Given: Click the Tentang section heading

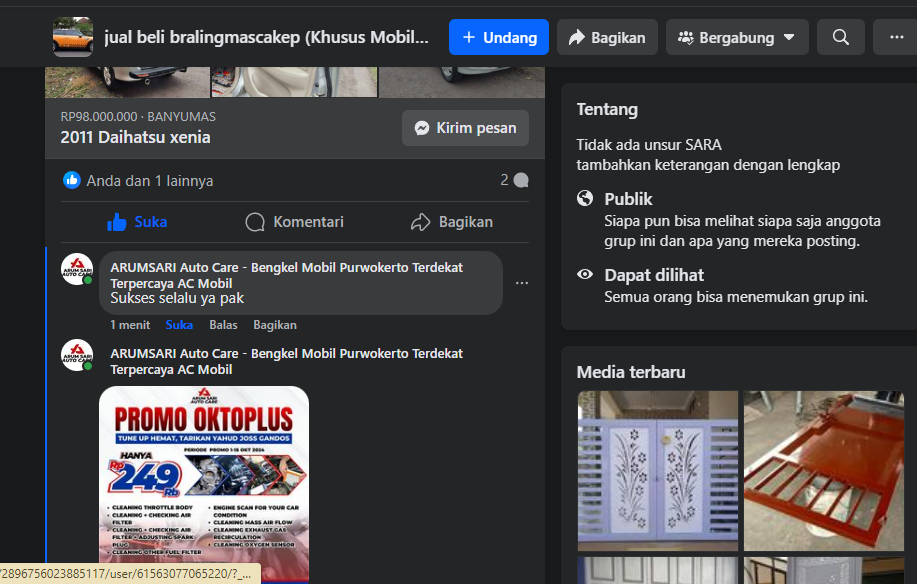Looking at the screenshot, I should (607, 110).
